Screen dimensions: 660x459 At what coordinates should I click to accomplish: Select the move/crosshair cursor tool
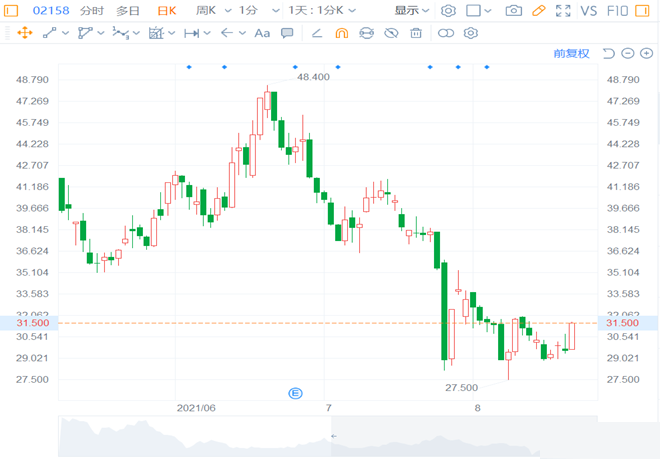click(x=24, y=33)
